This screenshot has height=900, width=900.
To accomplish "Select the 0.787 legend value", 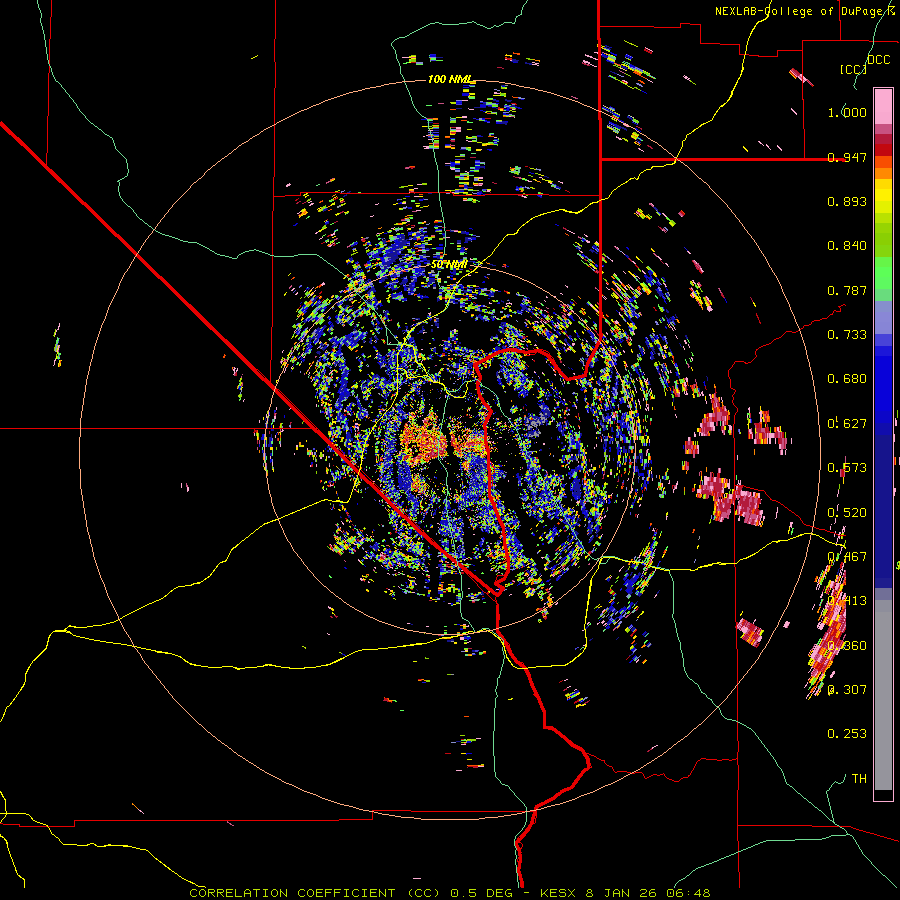I will click(x=847, y=290).
